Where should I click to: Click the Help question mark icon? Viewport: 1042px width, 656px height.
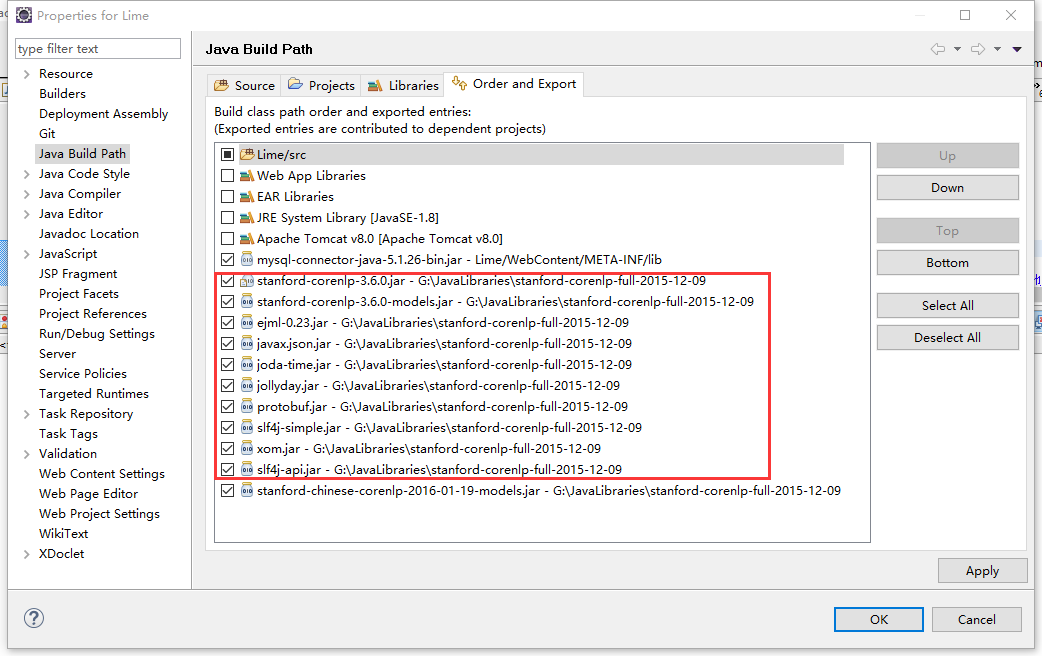33,618
